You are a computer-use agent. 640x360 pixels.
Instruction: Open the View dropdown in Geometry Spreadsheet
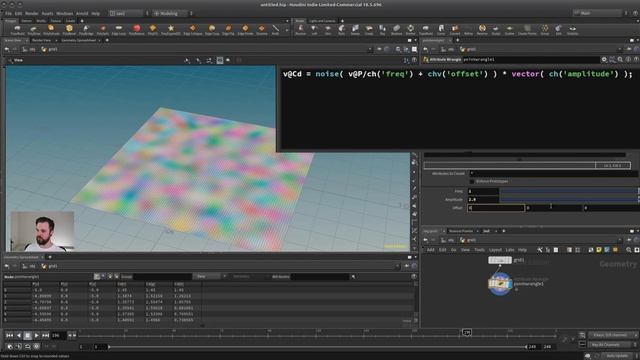209,277
